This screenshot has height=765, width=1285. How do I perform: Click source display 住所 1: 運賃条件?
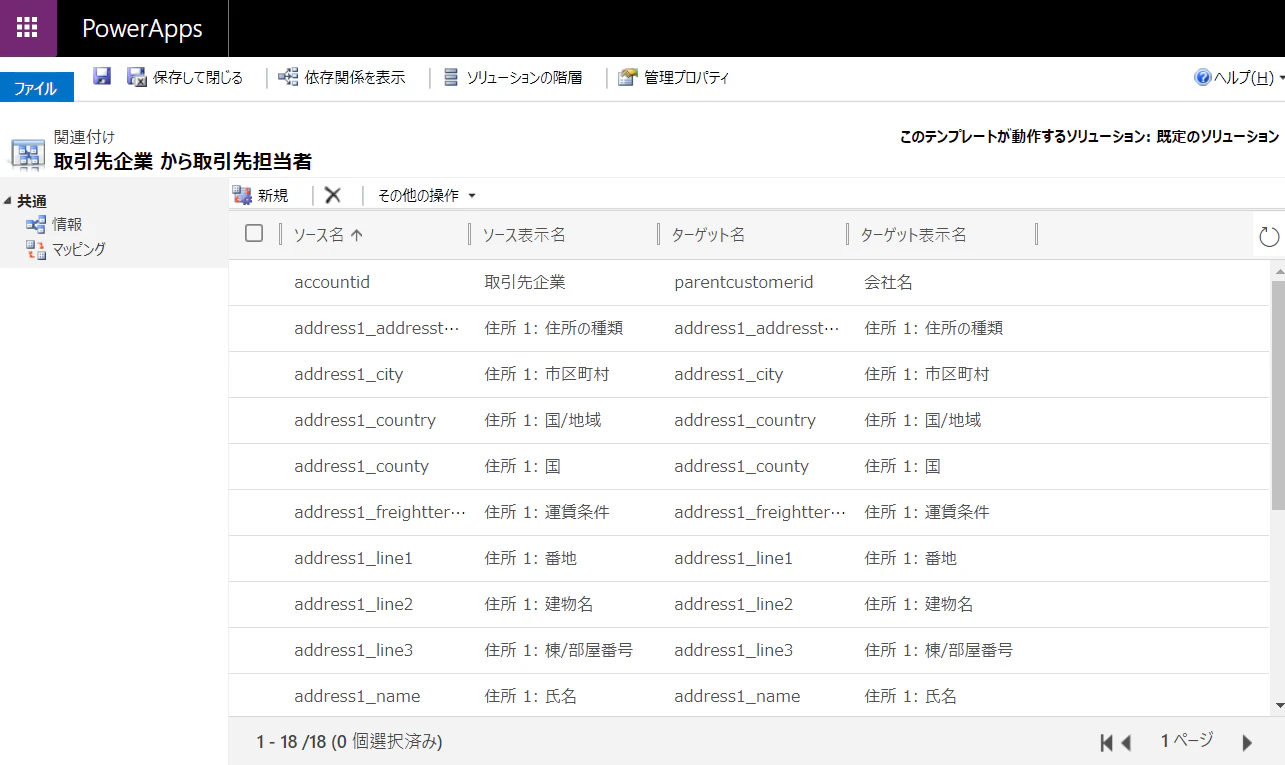pos(547,512)
